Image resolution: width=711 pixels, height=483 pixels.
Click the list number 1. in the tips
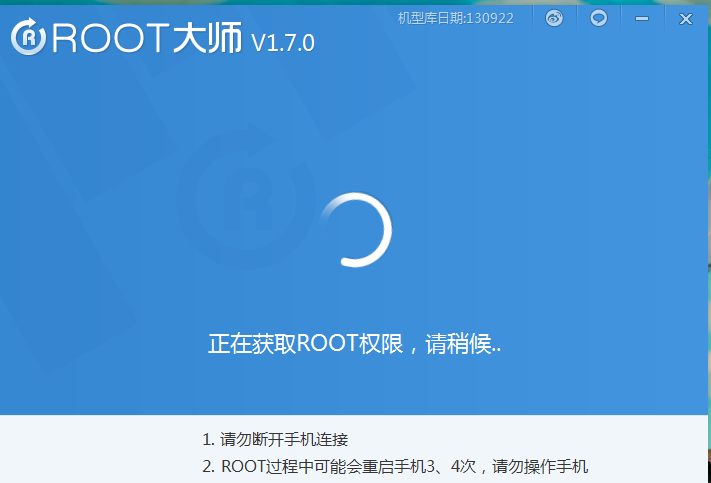click(x=208, y=439)
